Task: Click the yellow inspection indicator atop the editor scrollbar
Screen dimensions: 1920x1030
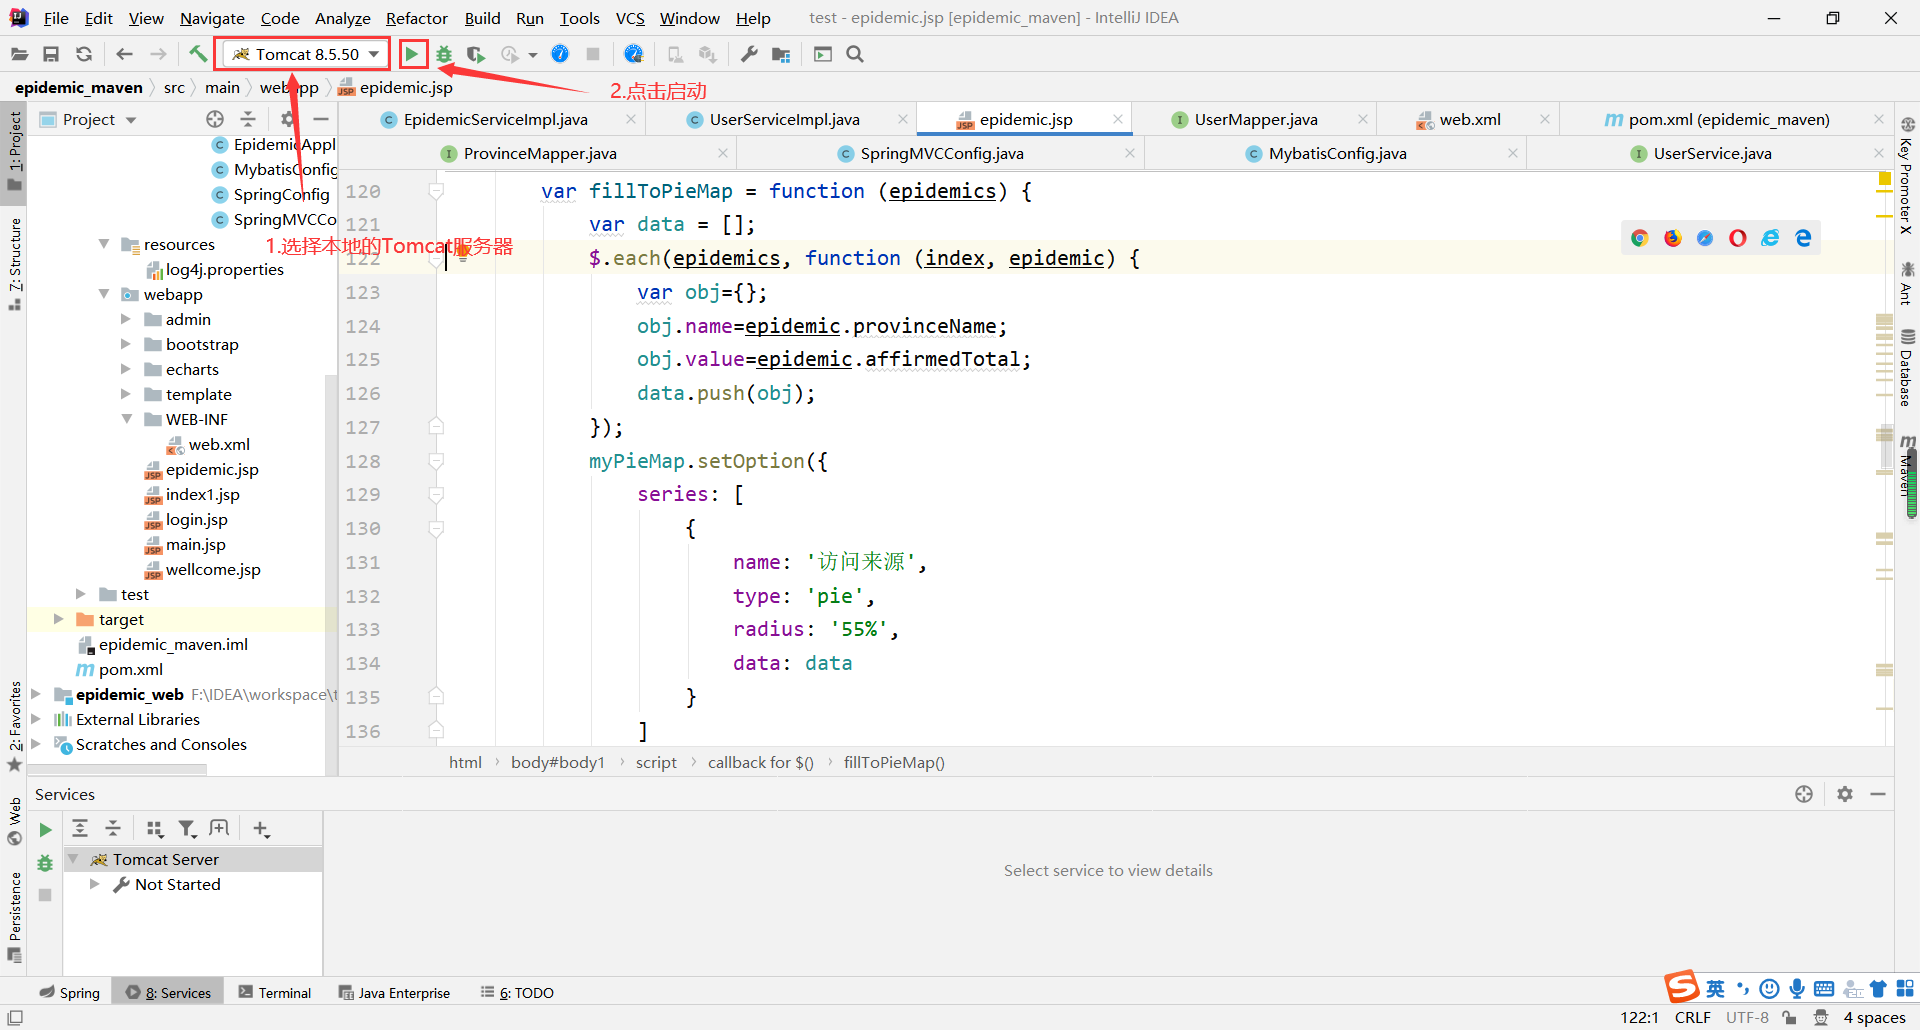Action: (x=1884, y=179)
